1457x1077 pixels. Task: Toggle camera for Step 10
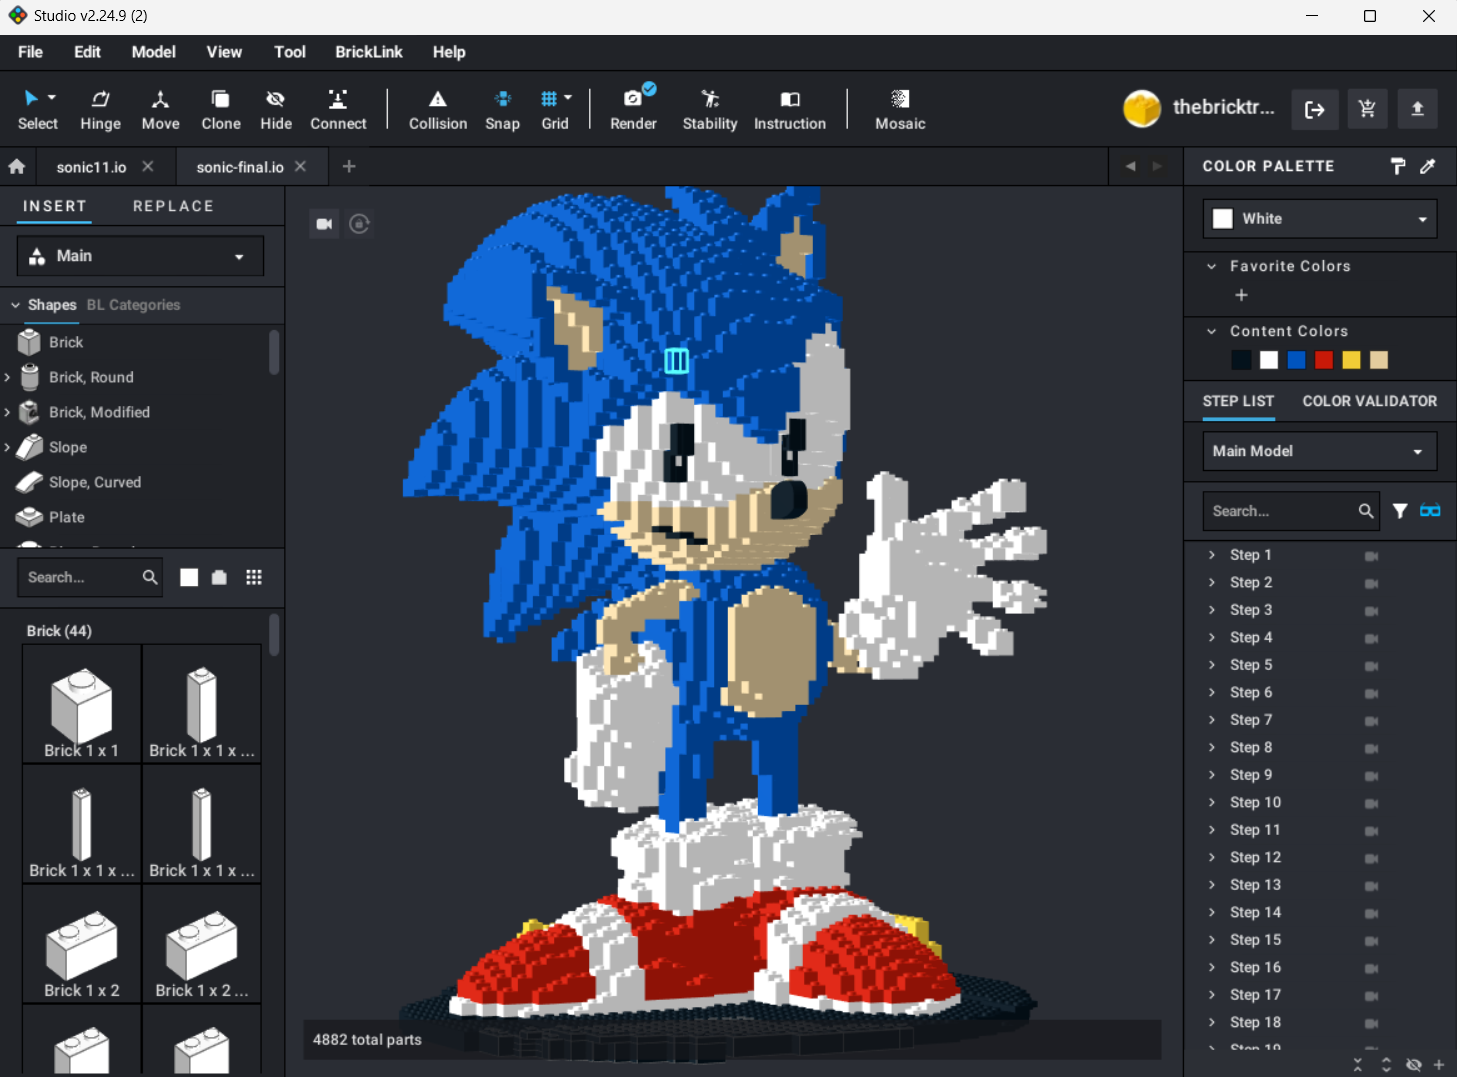coord(1371,803)
